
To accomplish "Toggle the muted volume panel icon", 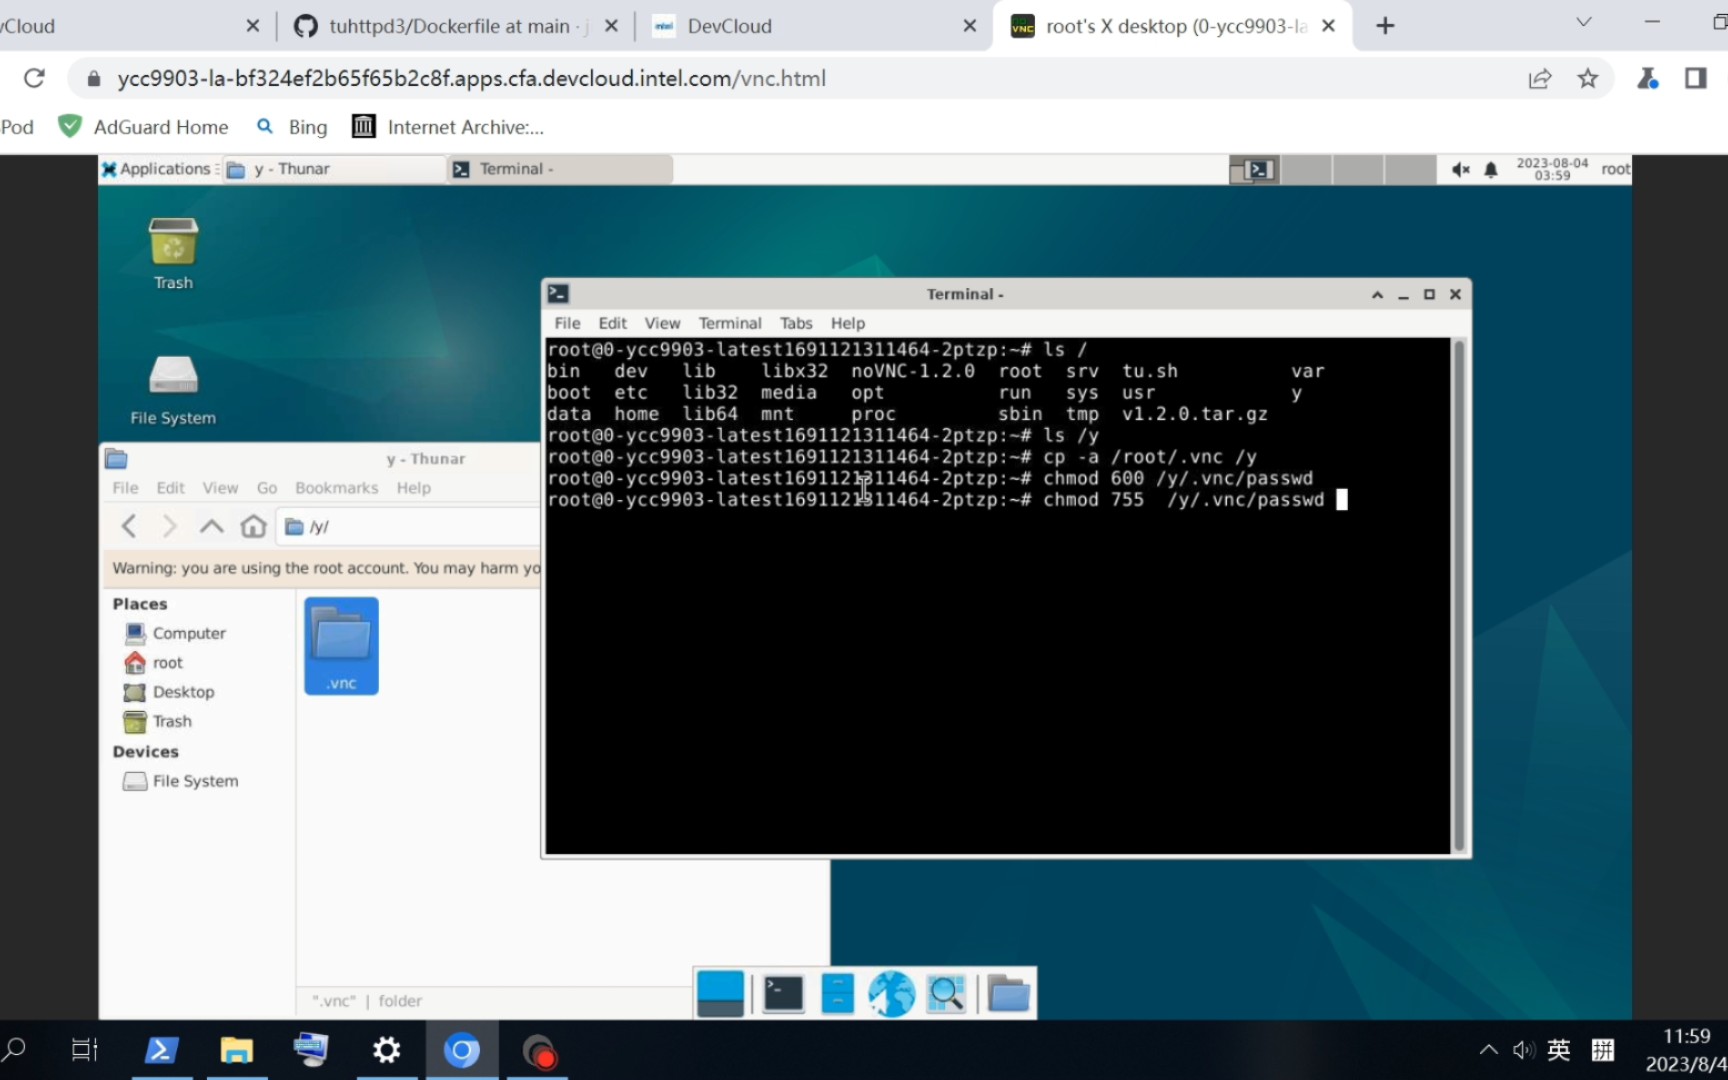I will coord(1461,170).
